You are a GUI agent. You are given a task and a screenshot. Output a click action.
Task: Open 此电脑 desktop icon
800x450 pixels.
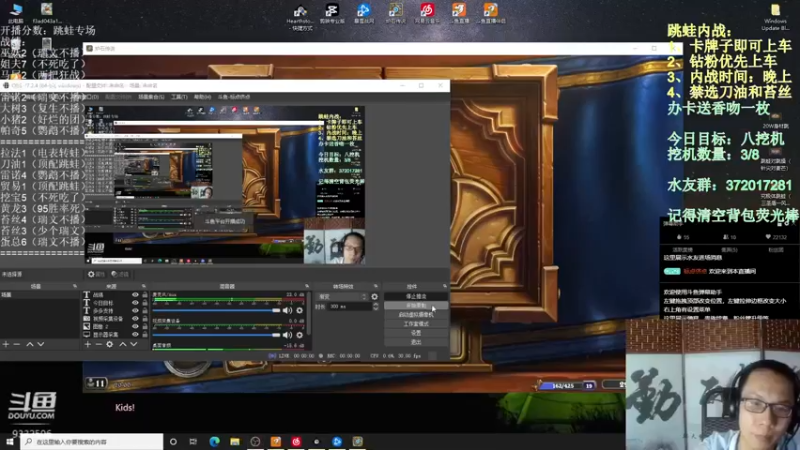[16, 12]
